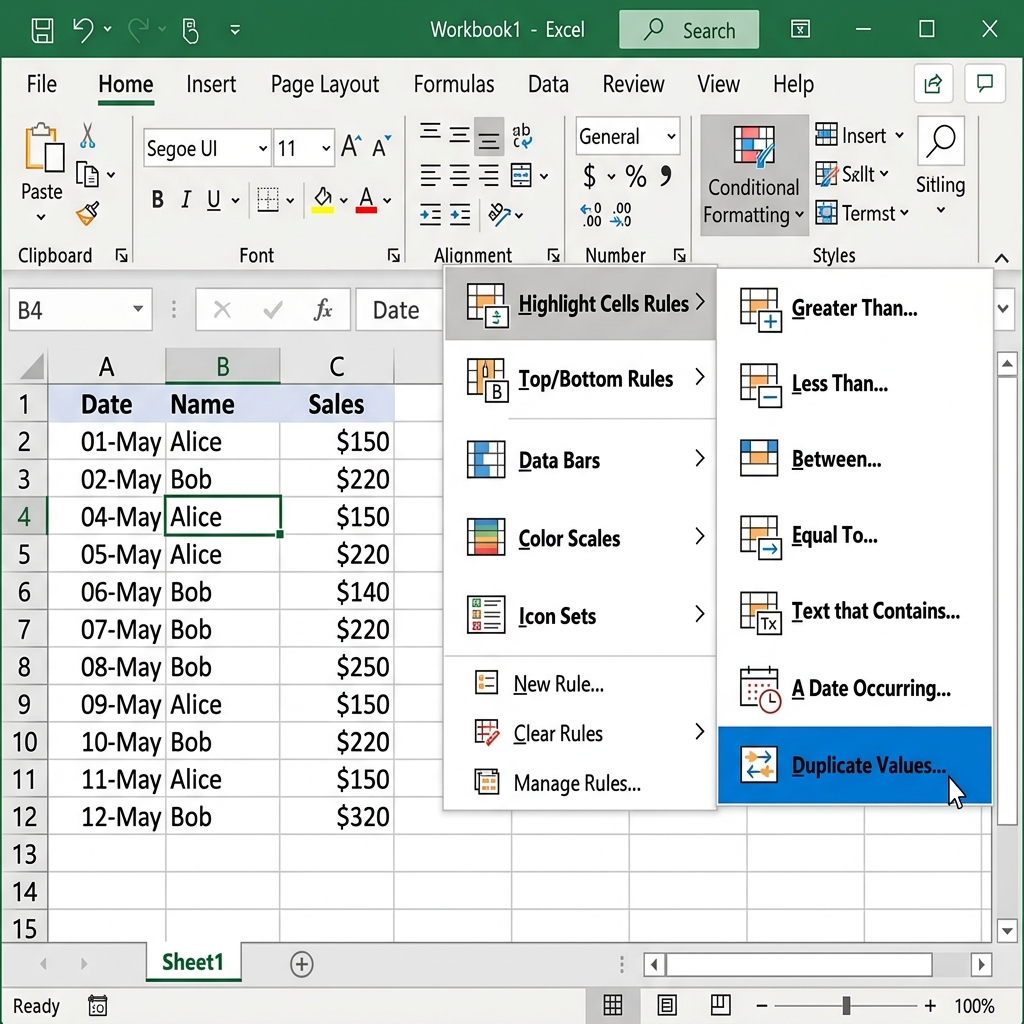Click the Search box in title bar
Image resolution: width=1024 pixels, height=1024 pixels.
click(689, 29)
